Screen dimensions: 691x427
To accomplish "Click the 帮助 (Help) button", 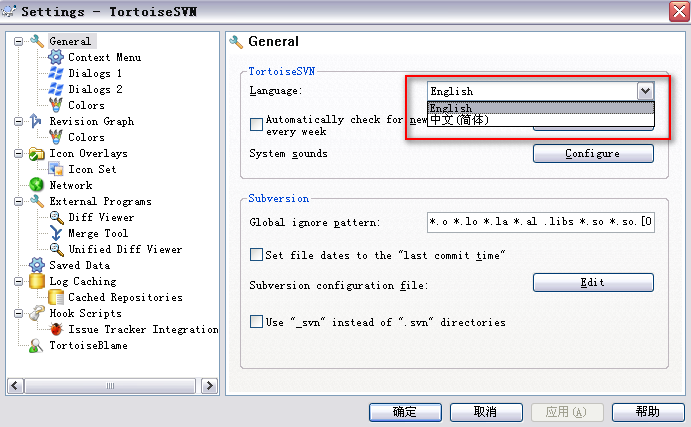I will [648, 412].
